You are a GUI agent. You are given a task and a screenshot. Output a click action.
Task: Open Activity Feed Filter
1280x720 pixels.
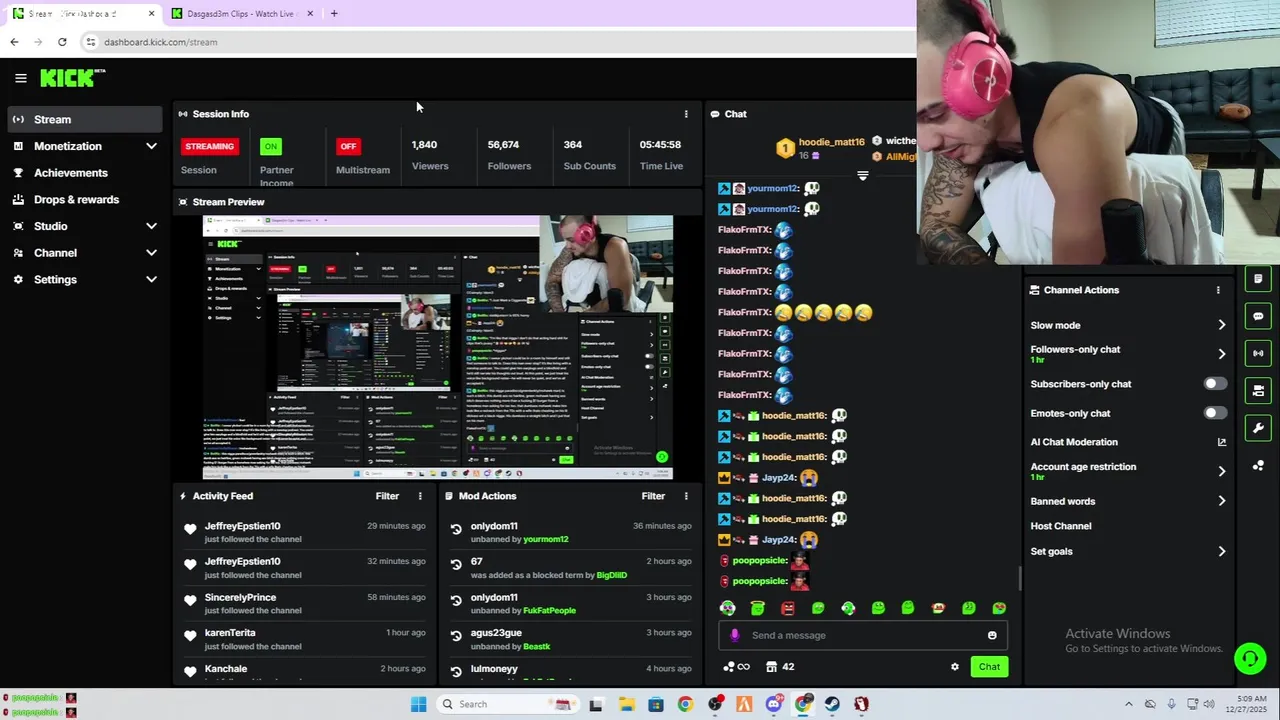387,496
